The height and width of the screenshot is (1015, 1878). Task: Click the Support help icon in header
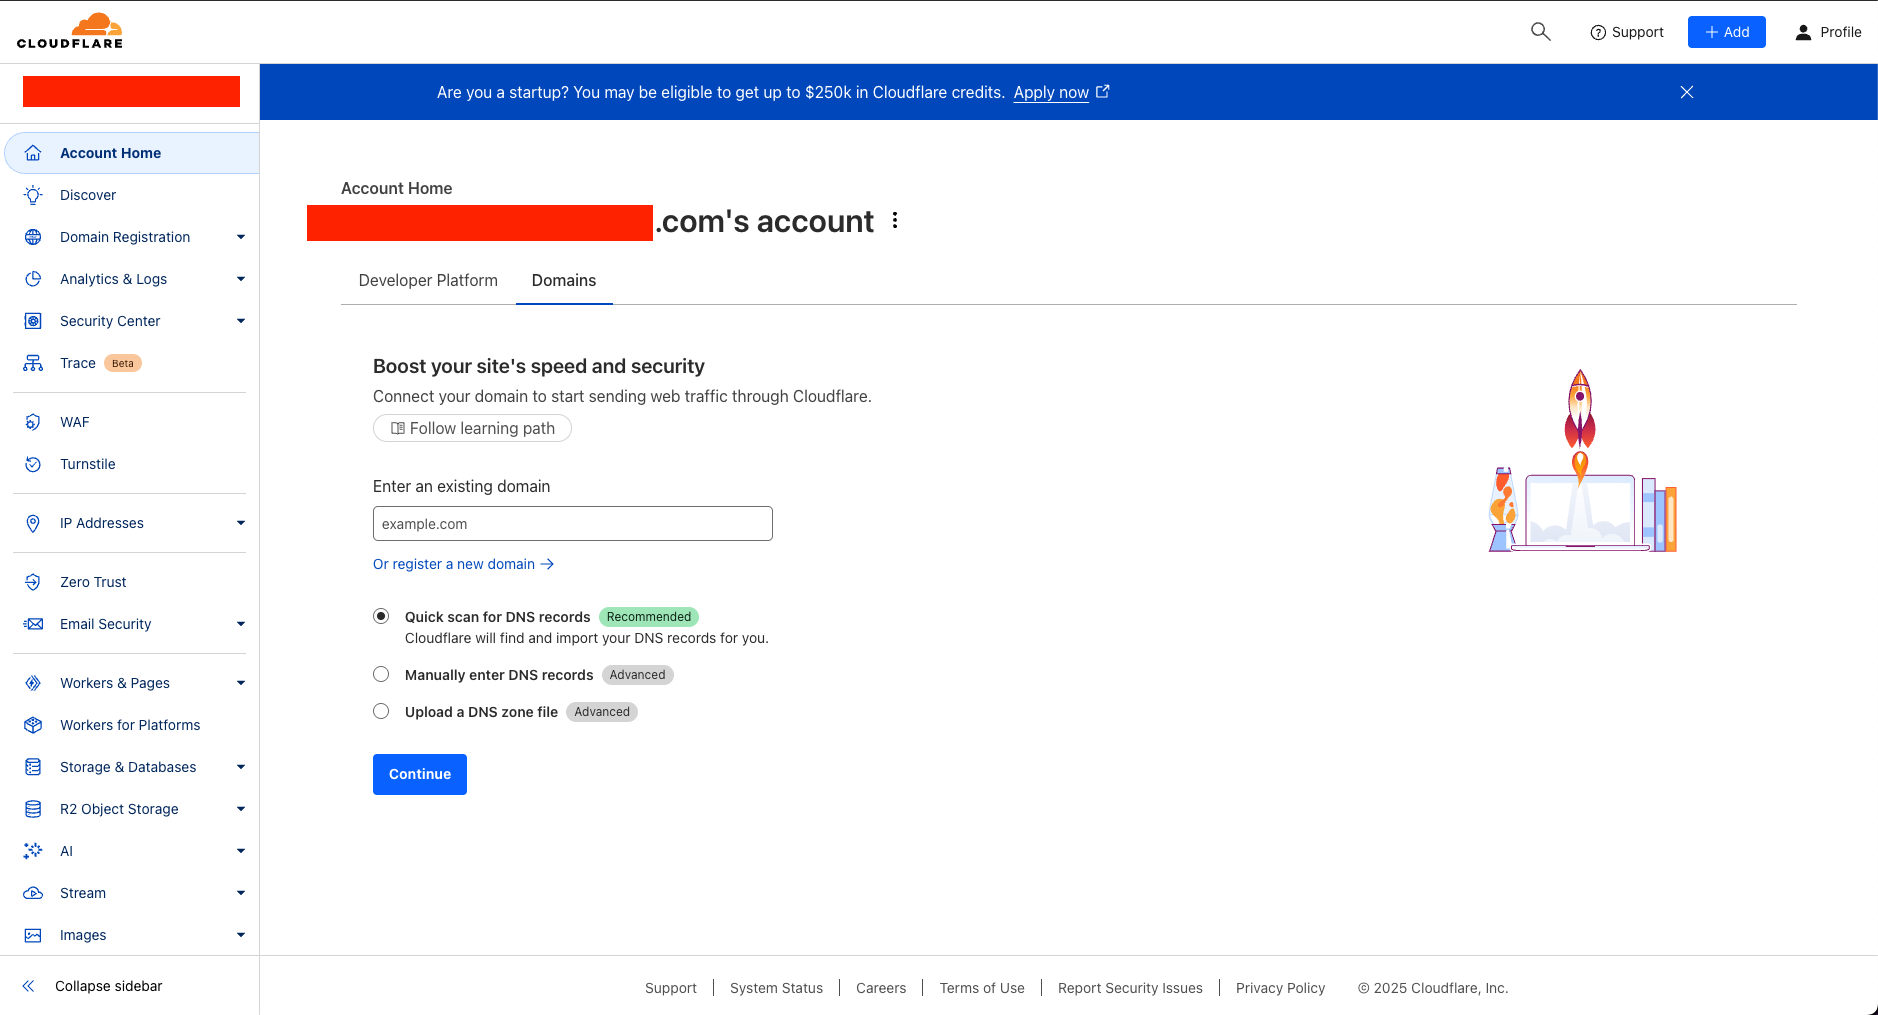pyautogui.click(x=1598, y=33)
